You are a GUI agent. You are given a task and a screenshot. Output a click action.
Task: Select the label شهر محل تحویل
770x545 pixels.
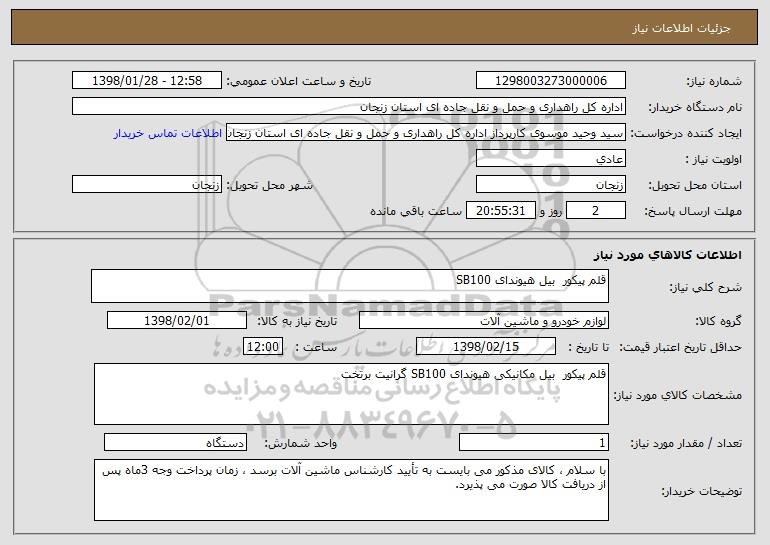269,186
